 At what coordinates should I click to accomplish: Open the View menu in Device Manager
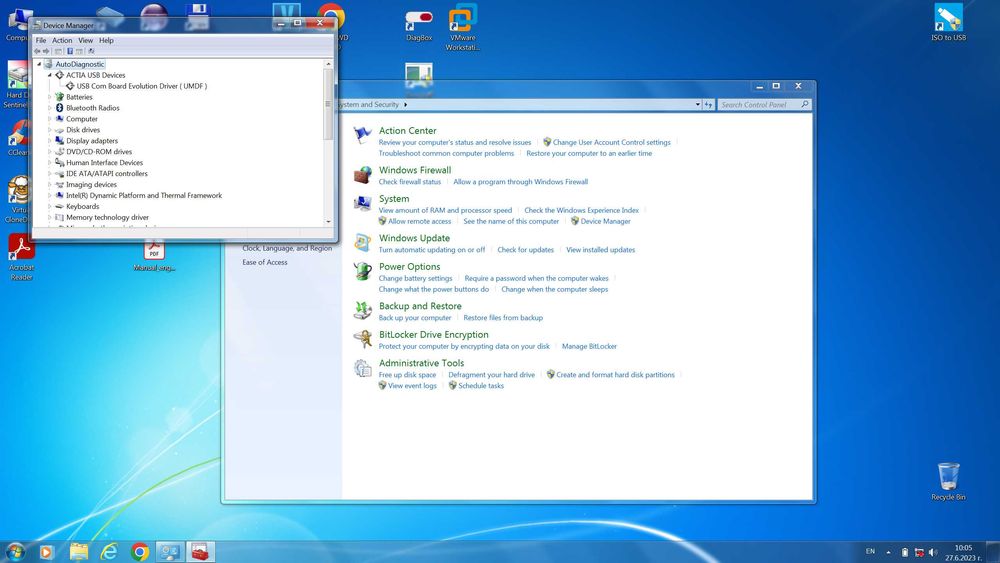86,41
